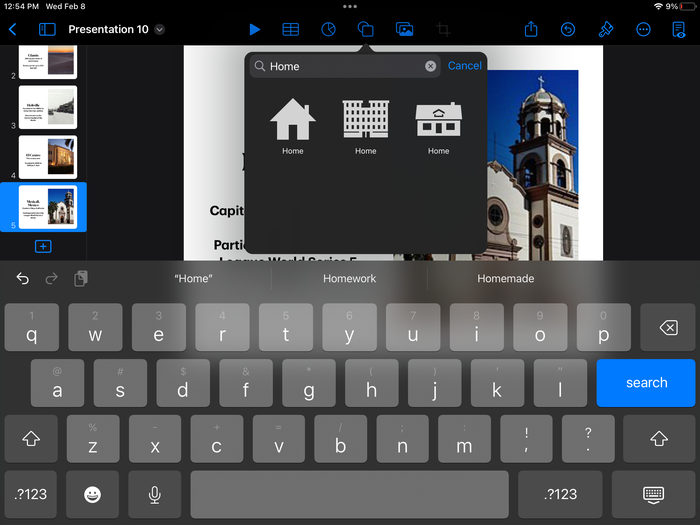Image resolution: width=700 pixels, height=525 pixels.
Task: Open the chart insertion menu
Action: 328,30
